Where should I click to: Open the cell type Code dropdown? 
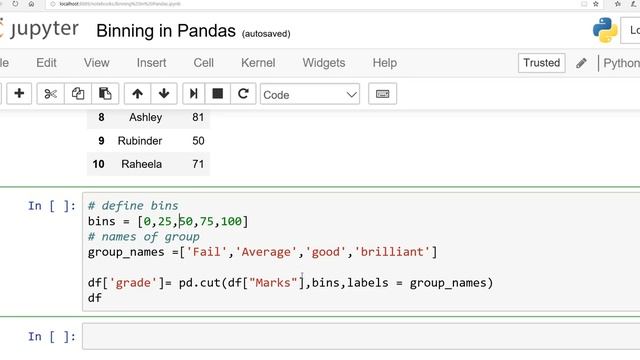pyautogui.click(x=310, y=94)
